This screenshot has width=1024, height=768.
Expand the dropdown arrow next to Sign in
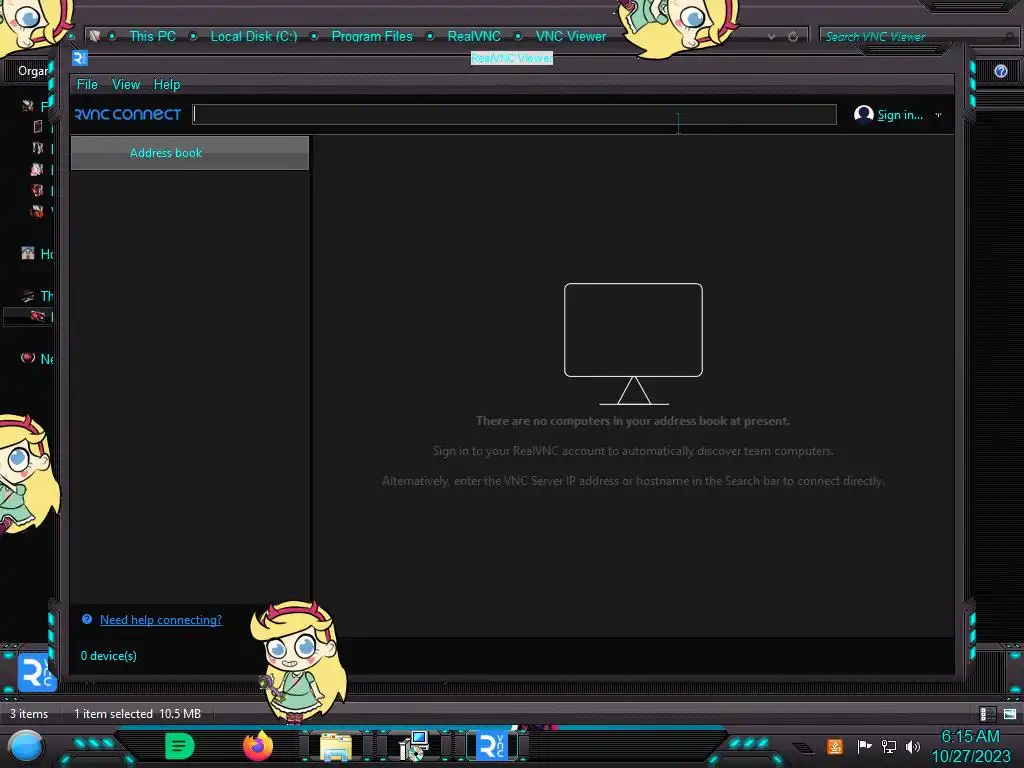(938, 115)
